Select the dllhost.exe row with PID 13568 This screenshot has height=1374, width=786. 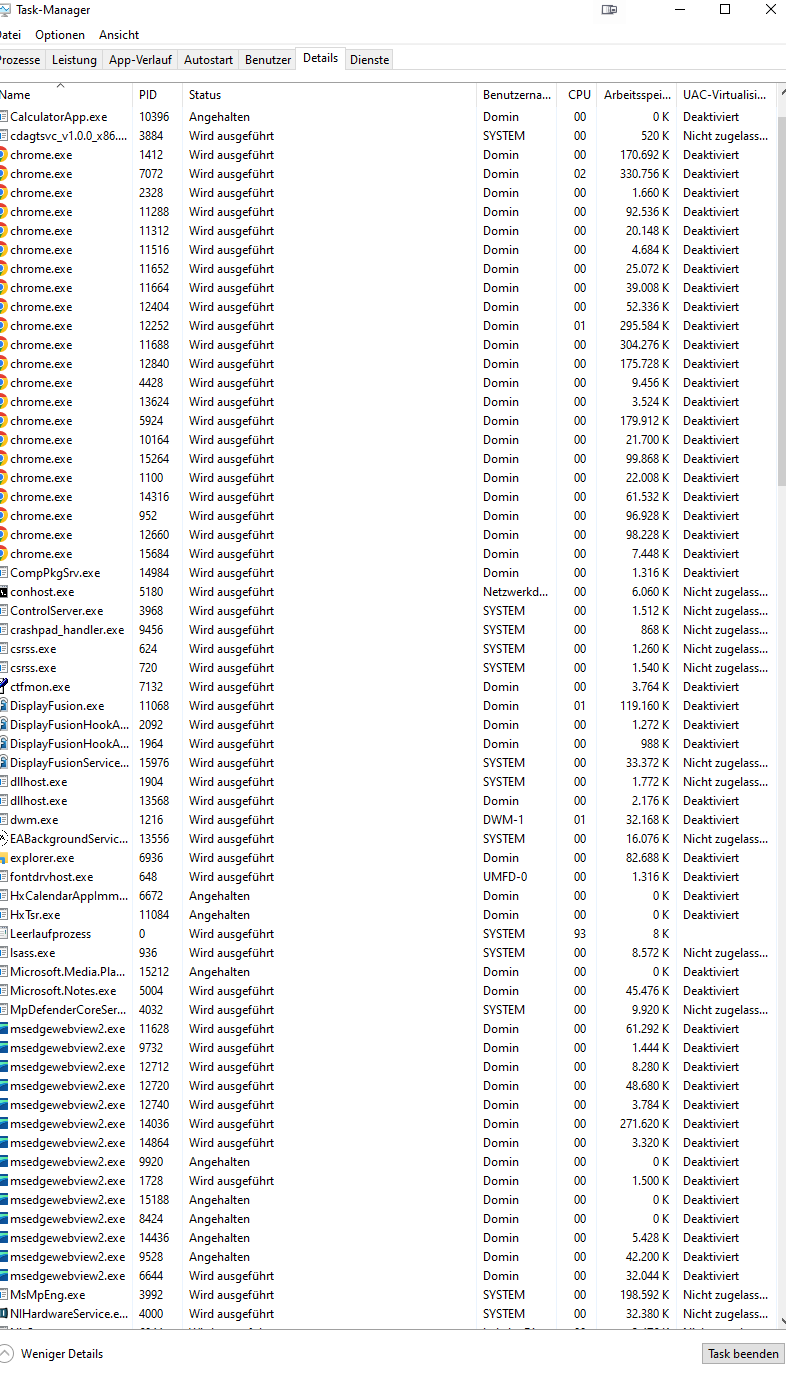pos(388,801)
